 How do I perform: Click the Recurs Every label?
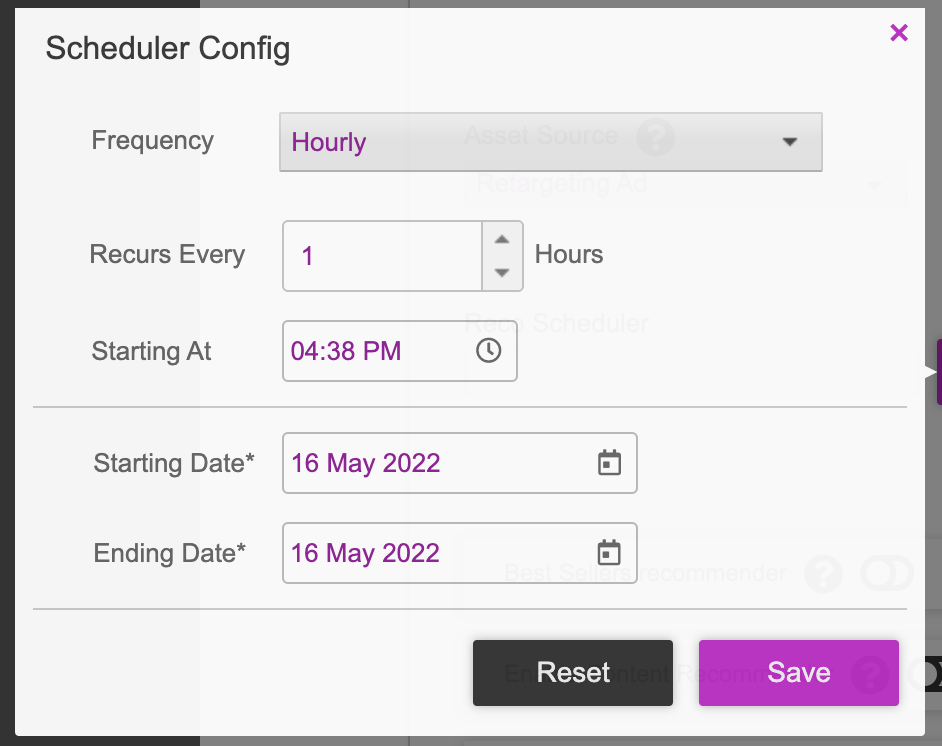coord(167,255)
